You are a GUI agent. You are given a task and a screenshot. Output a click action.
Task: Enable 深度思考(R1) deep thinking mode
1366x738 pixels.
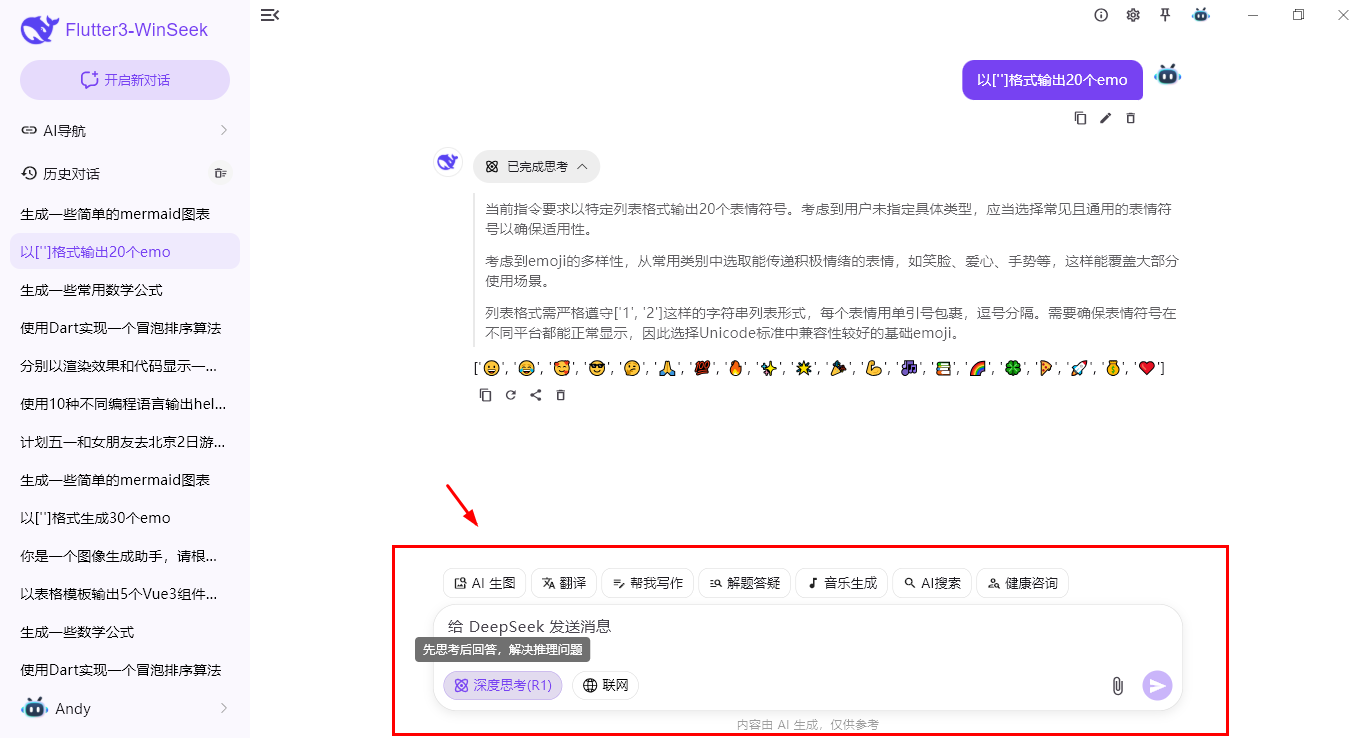[502, 685]
